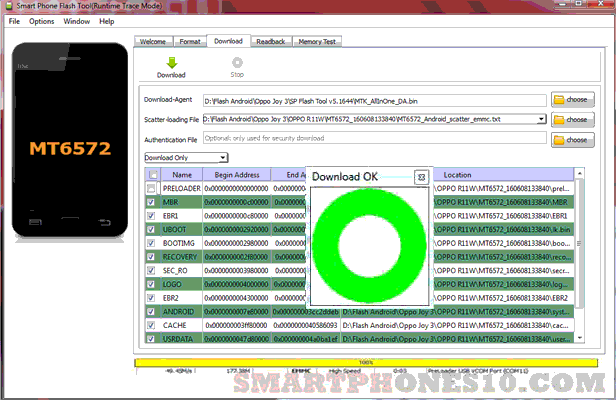Click the Smart Phone Flash Tool title icon
This screenshot has height=400, width=616.
(9, 6)
